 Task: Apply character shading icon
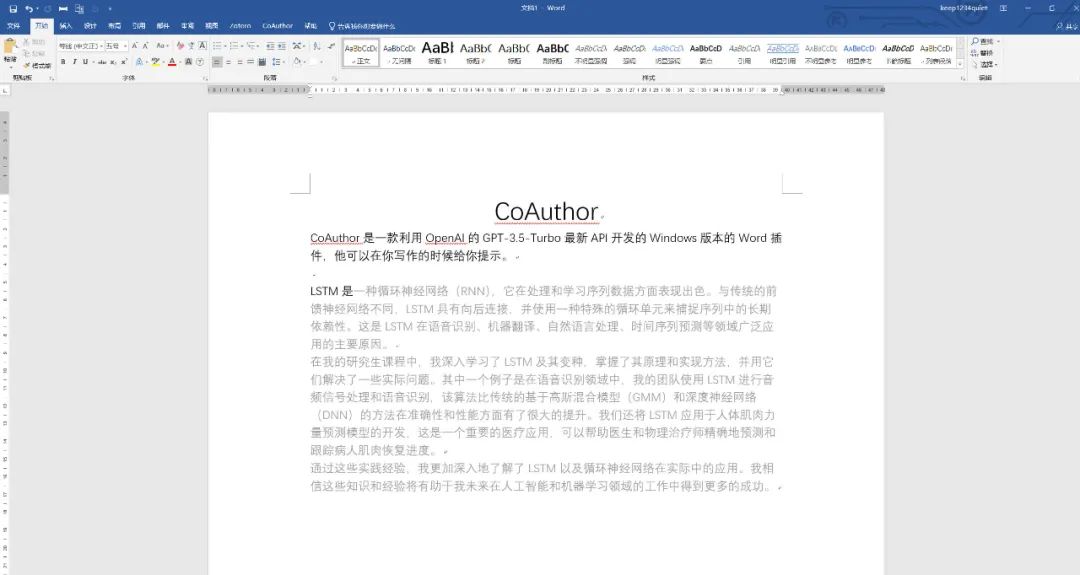(188, 62)
